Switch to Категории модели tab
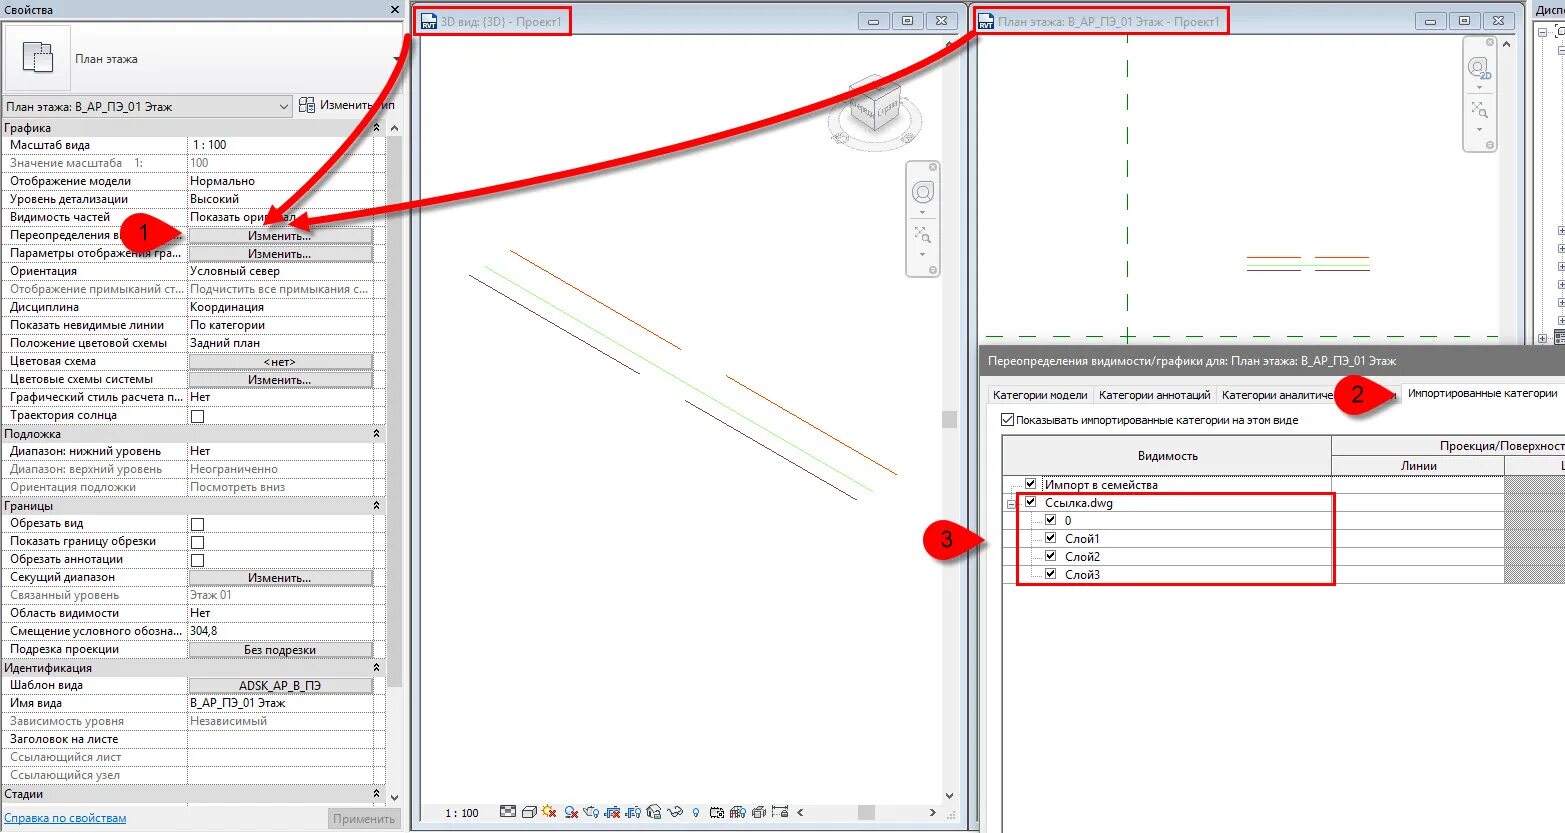Image resolution: width=1565 pixels, height=833 pixels. coord(1040,395)
